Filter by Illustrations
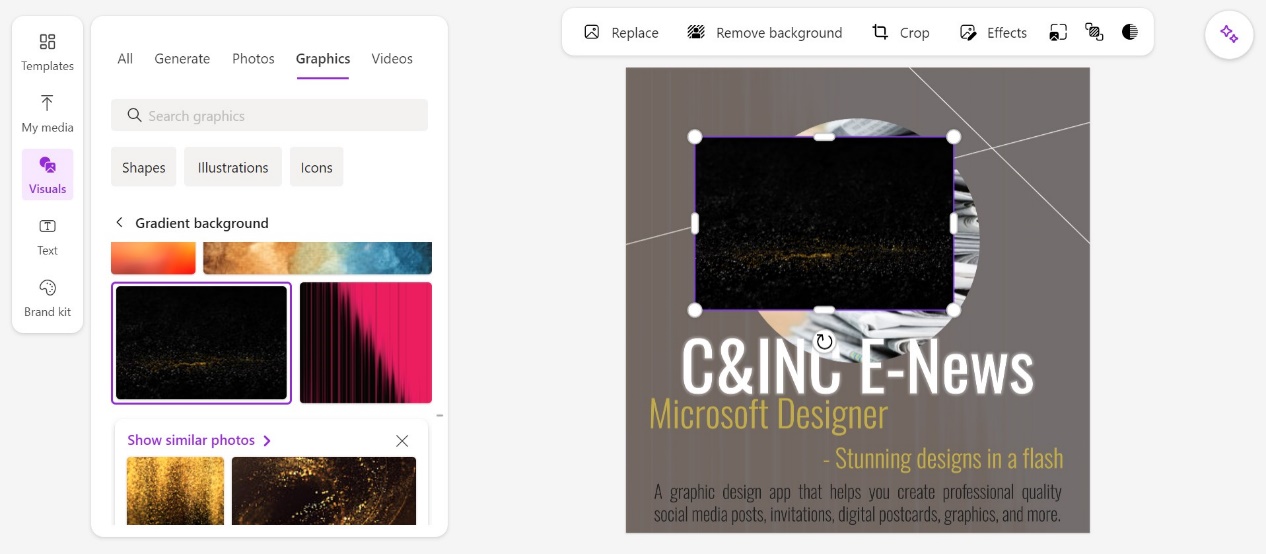The height and width of the screenshot is (554, 1266). [x=233, y=167]
